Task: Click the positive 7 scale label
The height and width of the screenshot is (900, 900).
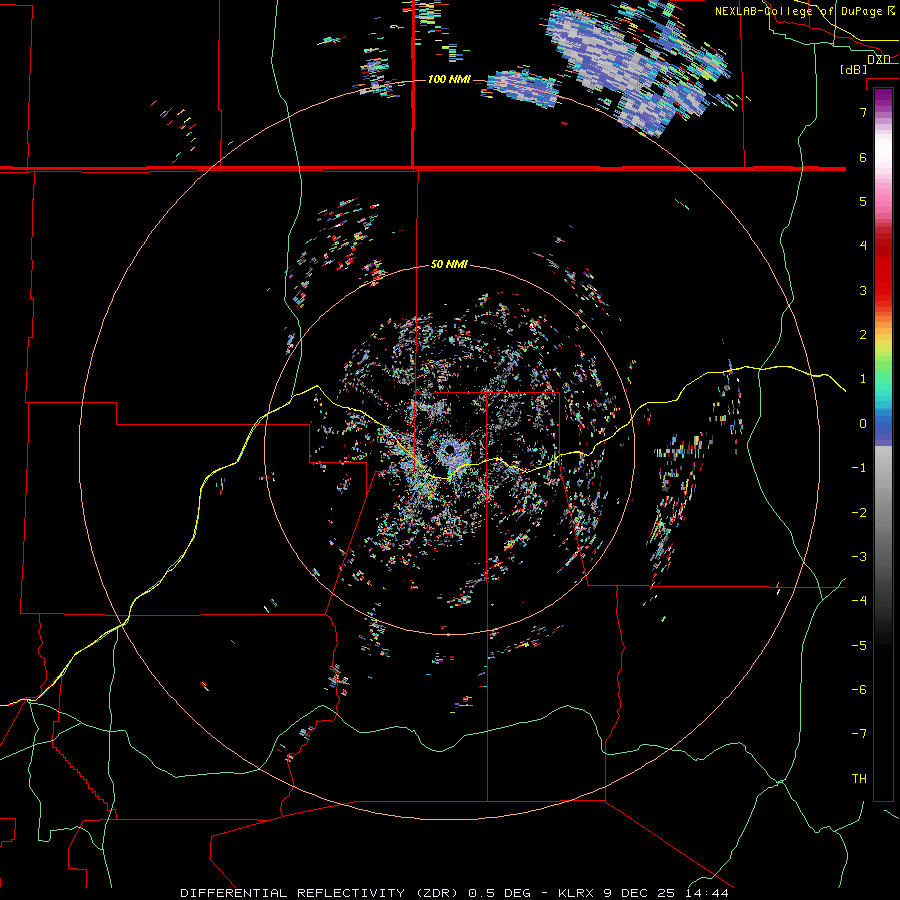Action: click(863, 112)
